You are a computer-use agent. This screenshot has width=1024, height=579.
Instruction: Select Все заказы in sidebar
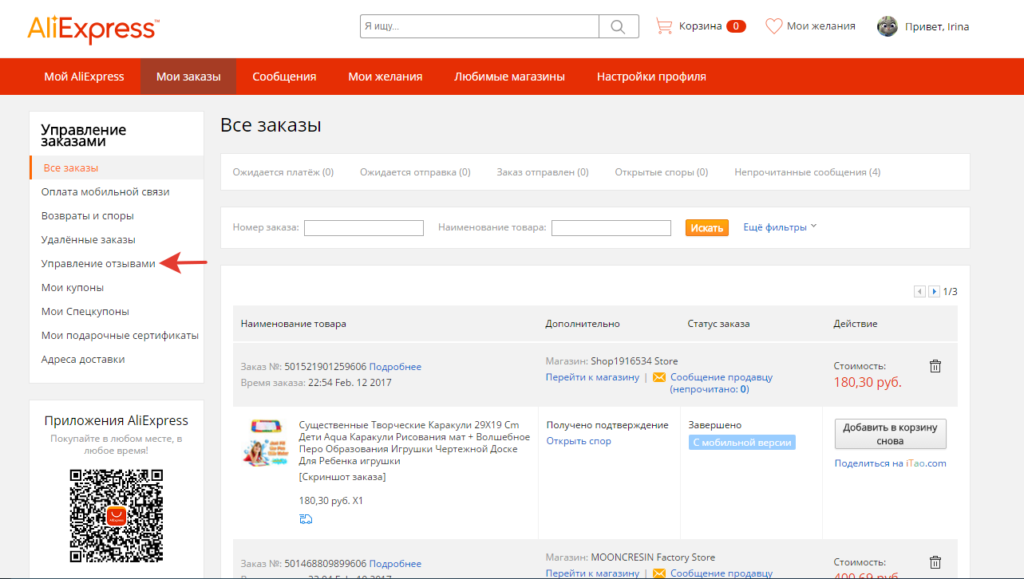coord(117,168)
